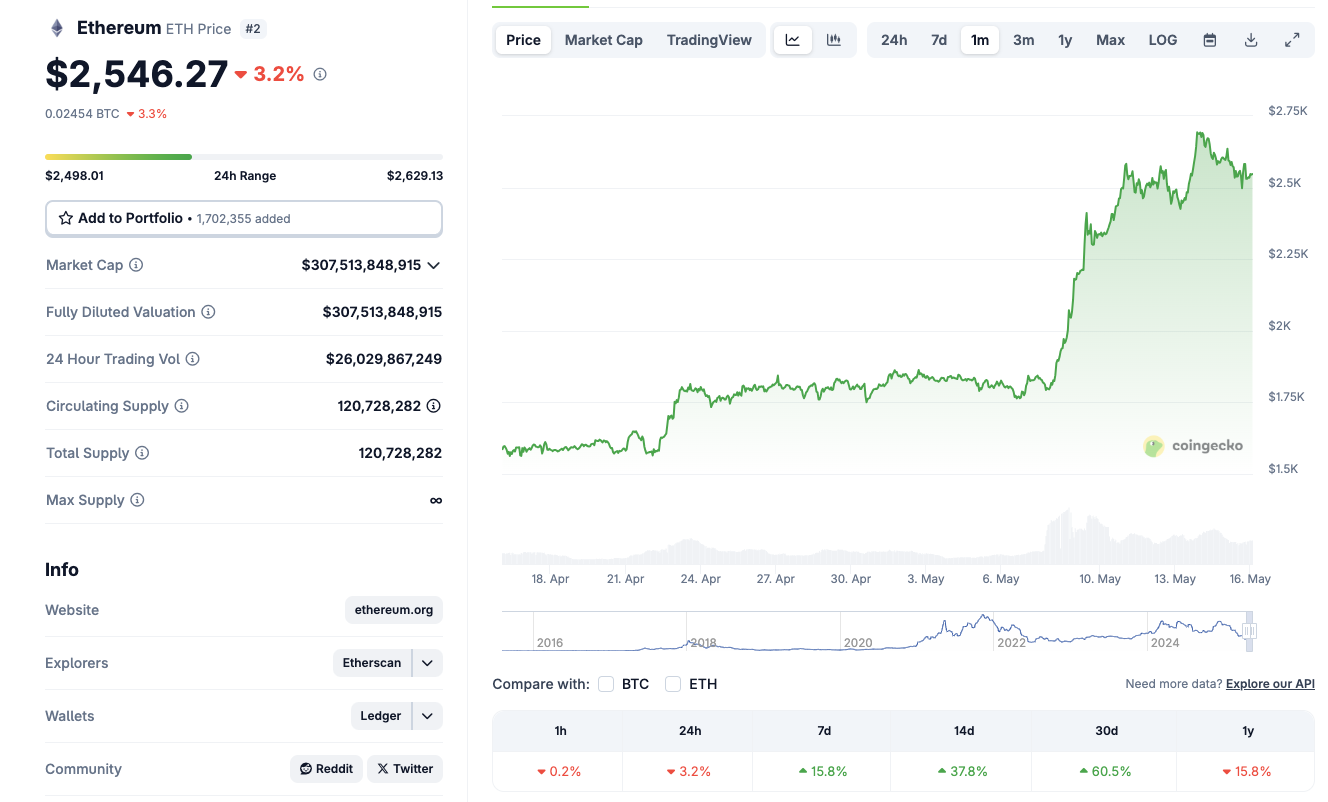This screenshot has height=802, width=1328.
Task: Select the 1m time range
Action: point(980,40)
